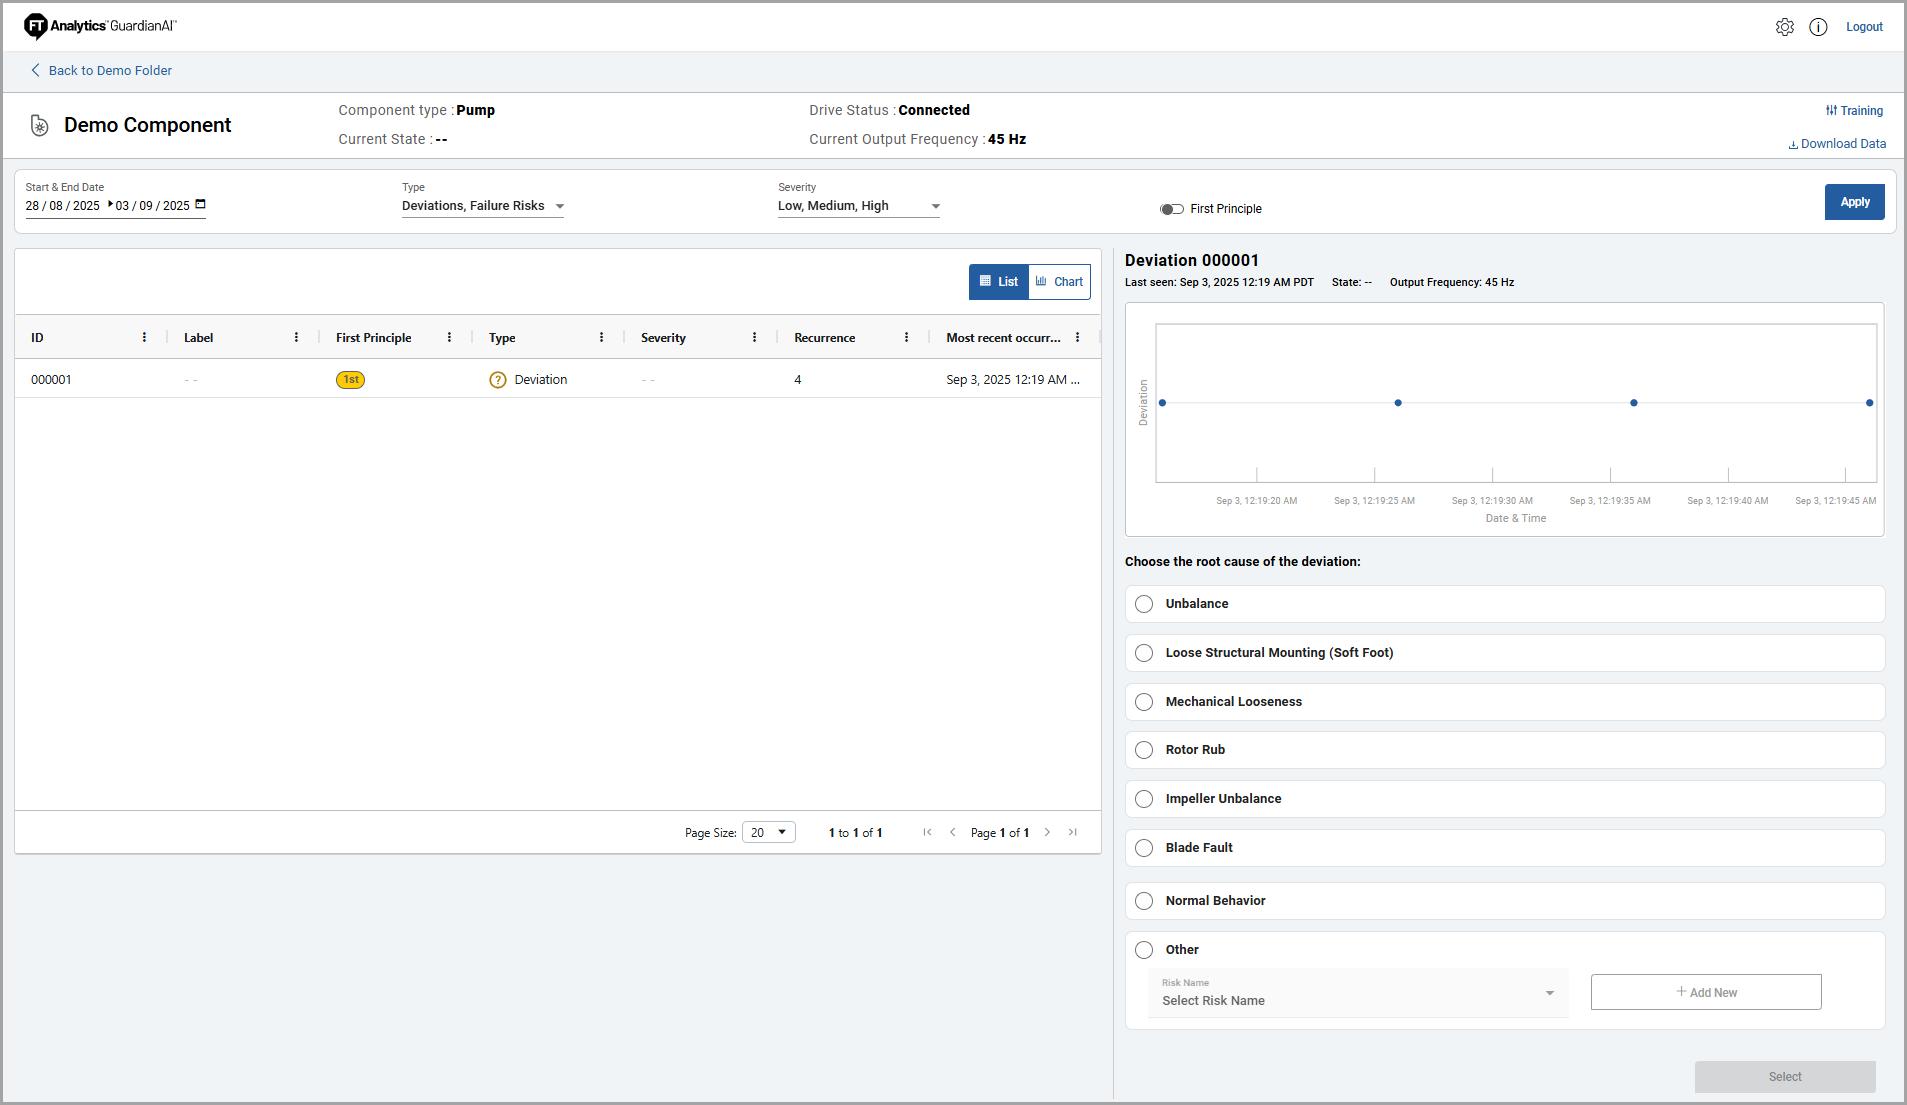This screenshot has height=1105, width=1907.
Task: Select the Unbalance root cause
Action: coord(1144,604)
